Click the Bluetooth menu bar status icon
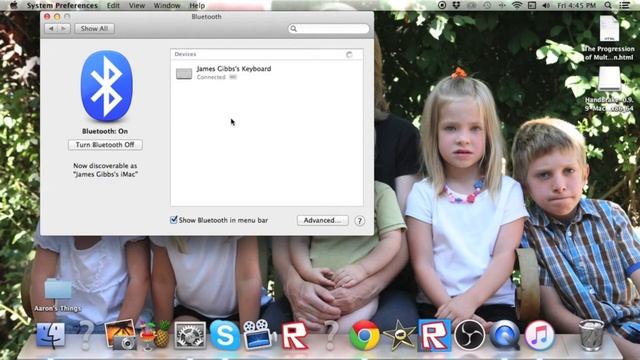The width and height of the screenshot is (640, 360). (502, 5)
